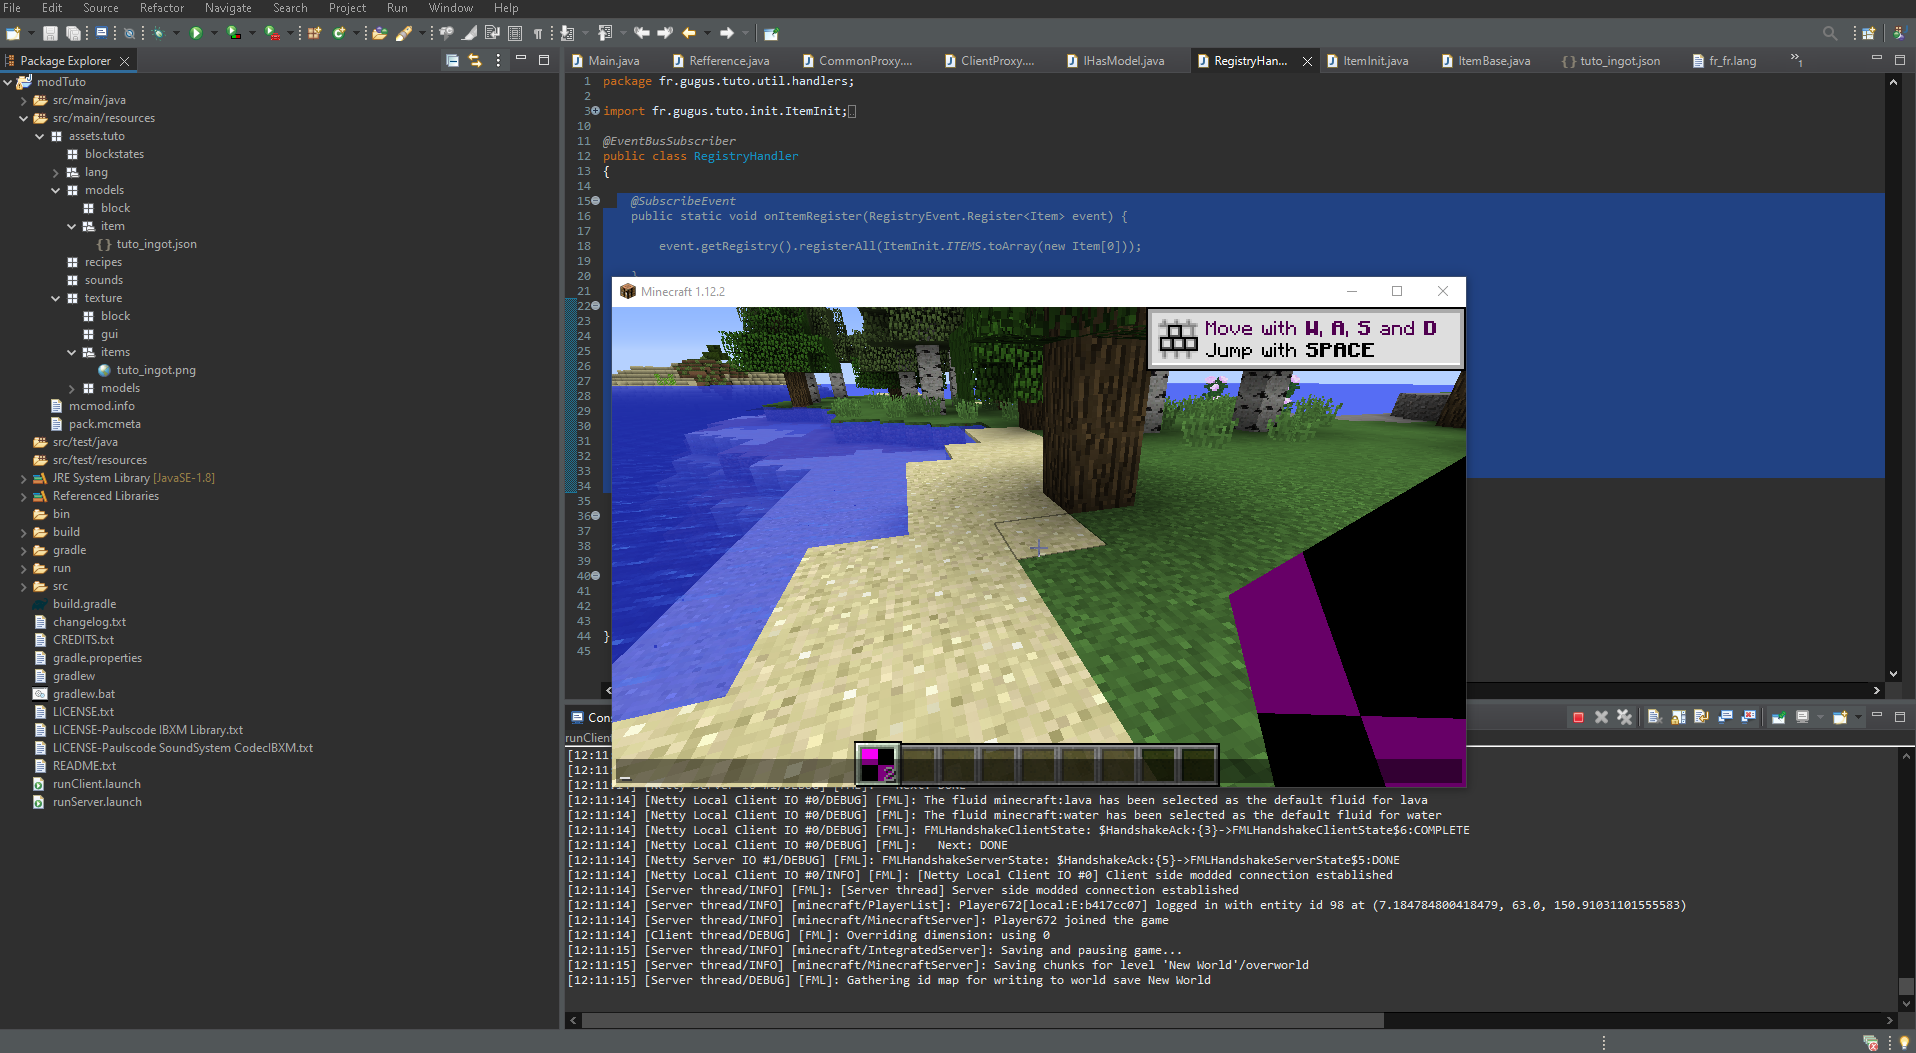
Task: Open tuto_ingot.json in the Package Explorer
Action: click(156, 244)
